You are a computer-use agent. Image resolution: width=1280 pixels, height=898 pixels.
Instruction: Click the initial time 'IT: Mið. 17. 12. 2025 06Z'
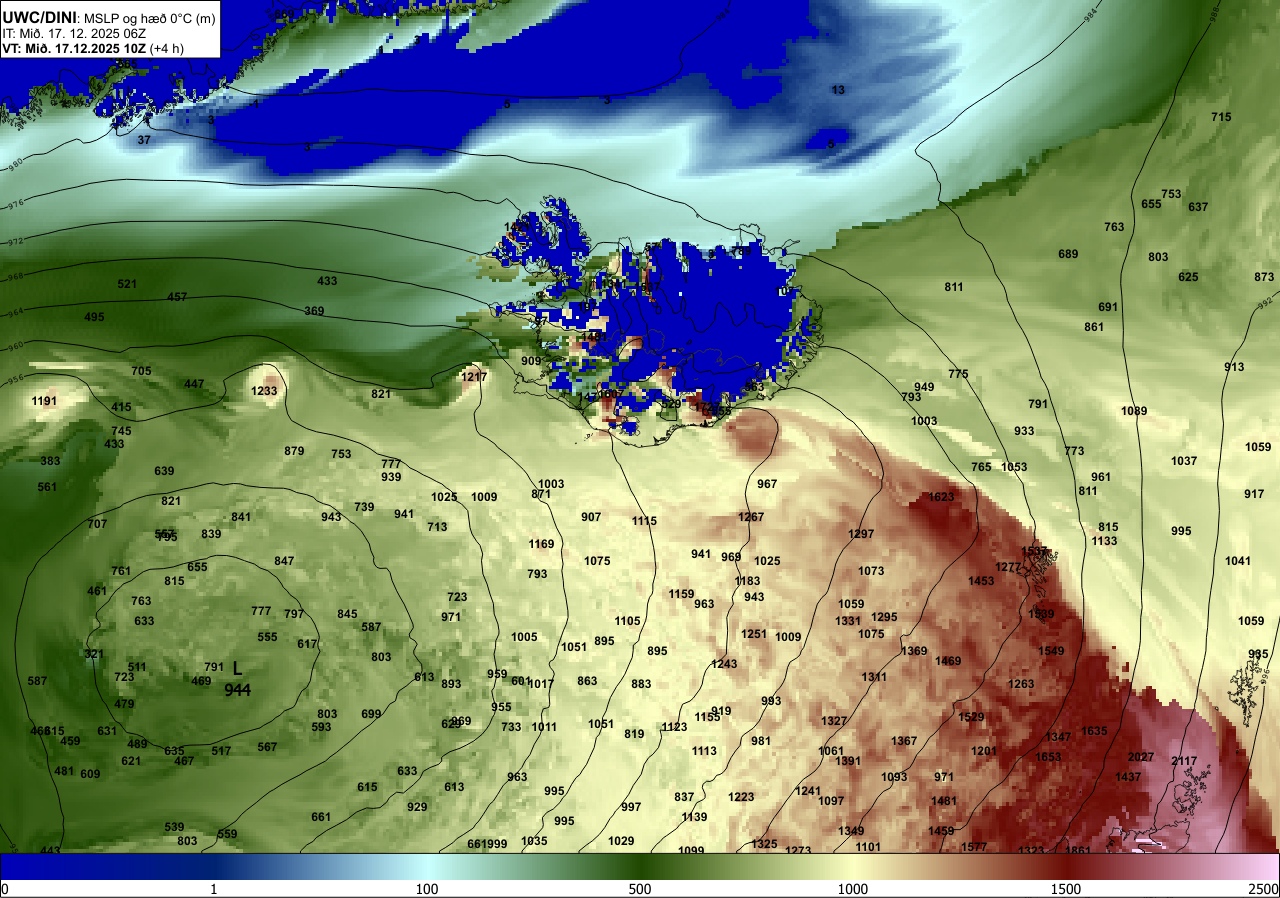[73, 32]
